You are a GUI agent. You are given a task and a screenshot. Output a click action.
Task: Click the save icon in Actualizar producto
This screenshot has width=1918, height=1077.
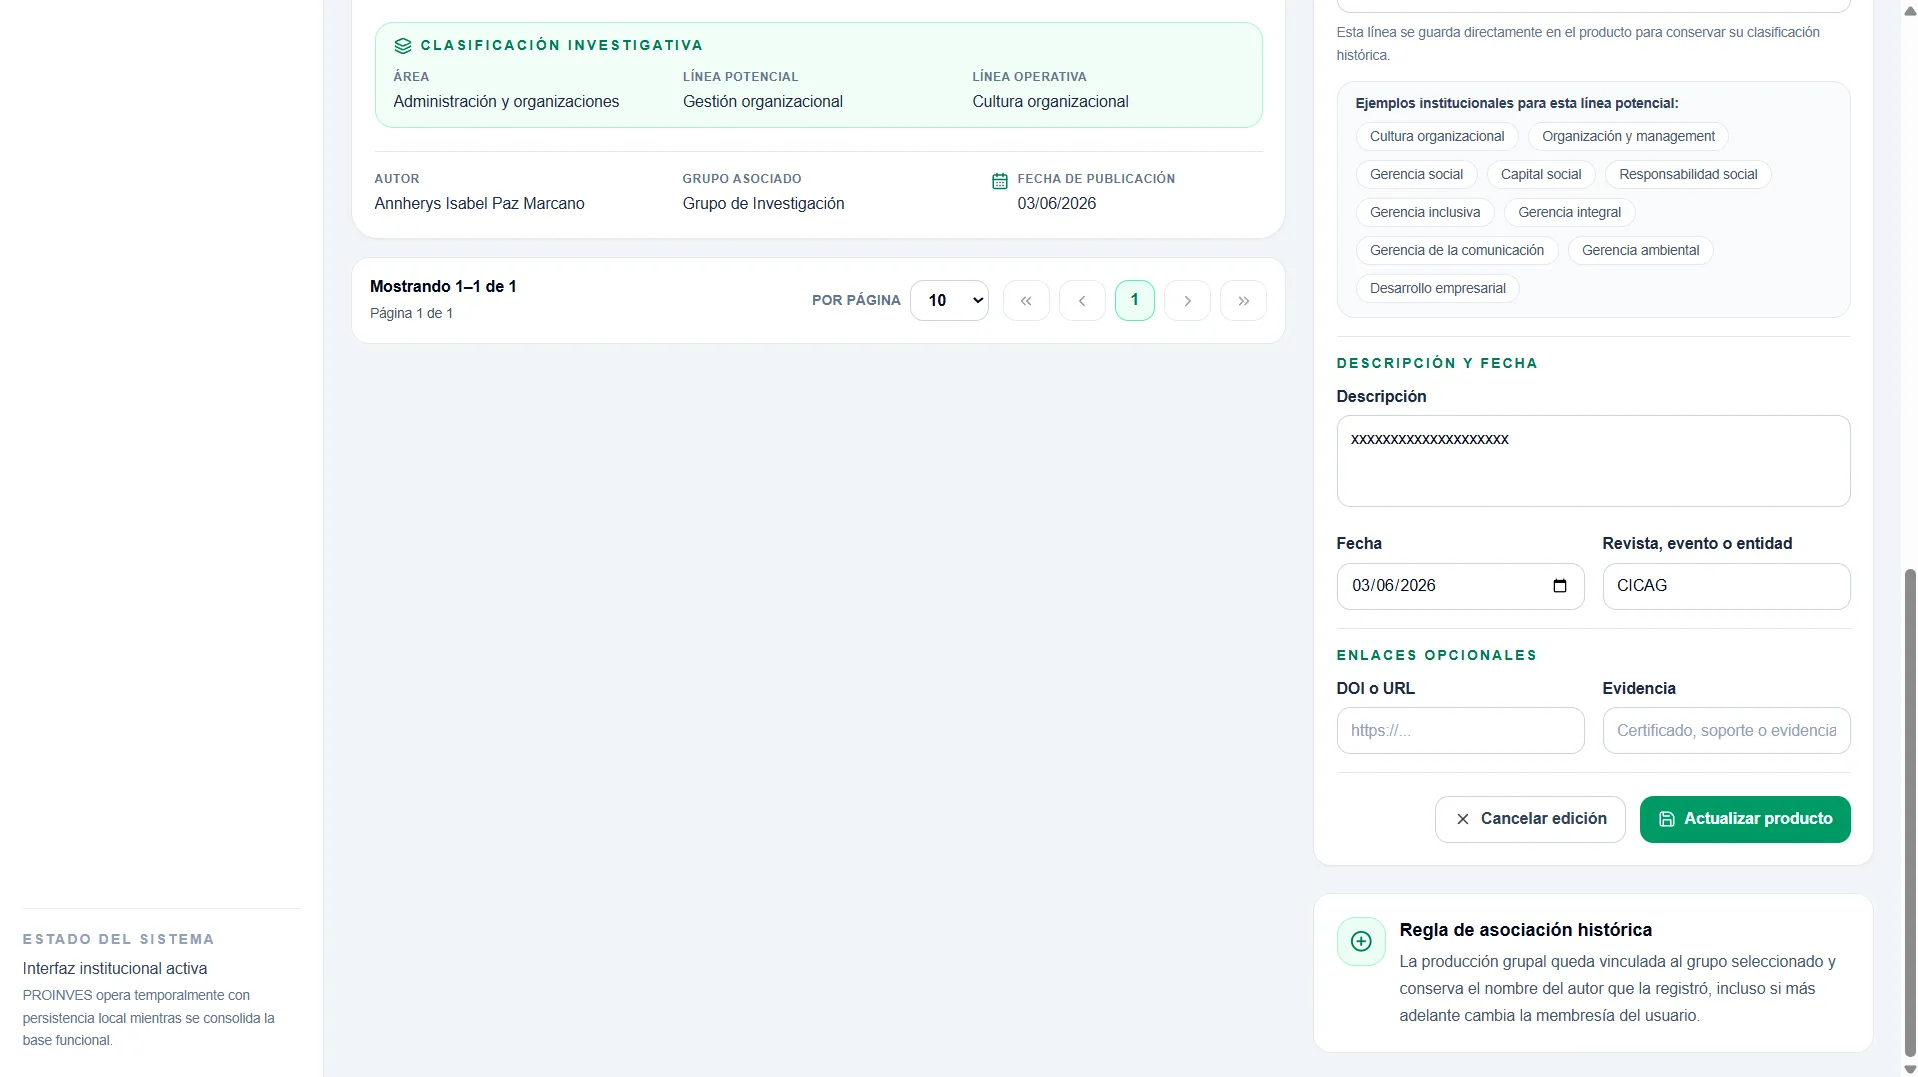coord(1666,819)
